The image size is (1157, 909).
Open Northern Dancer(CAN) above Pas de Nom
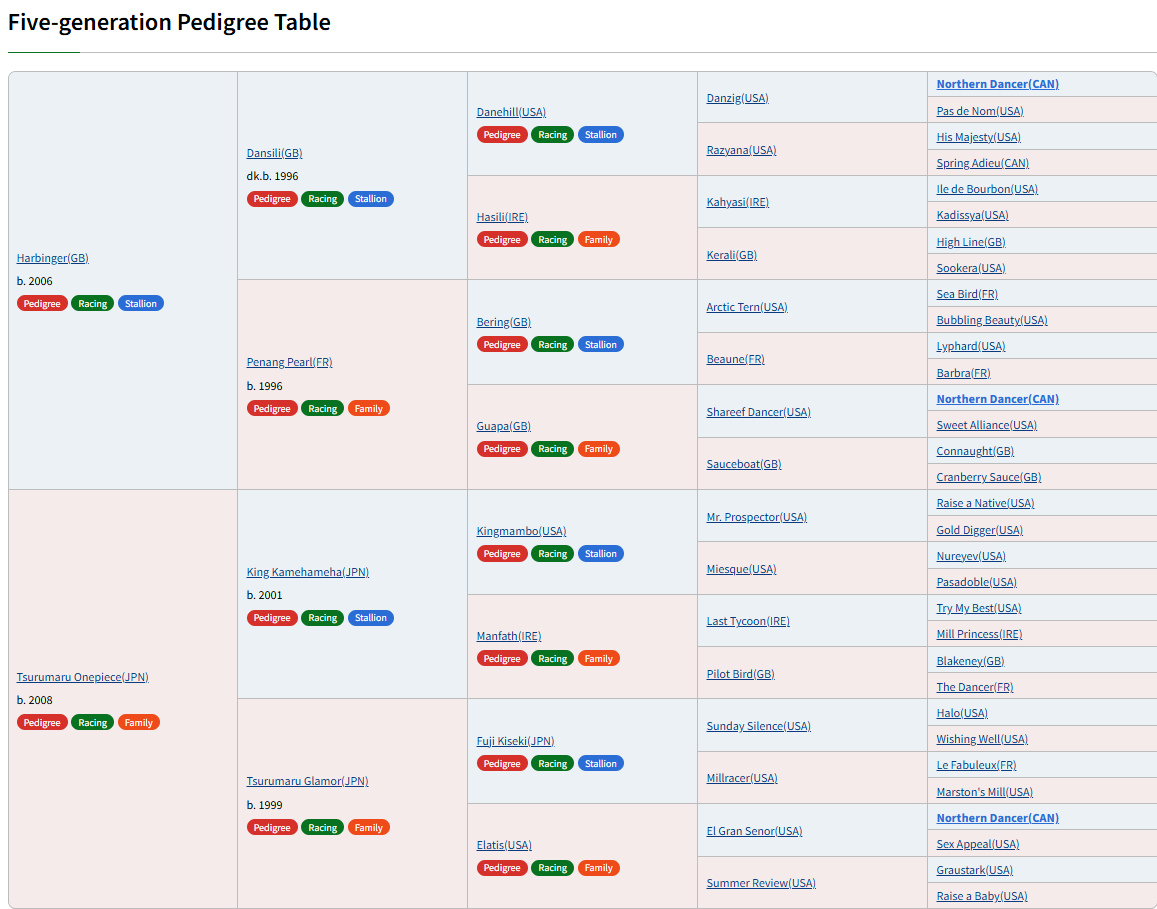point(998,84)
